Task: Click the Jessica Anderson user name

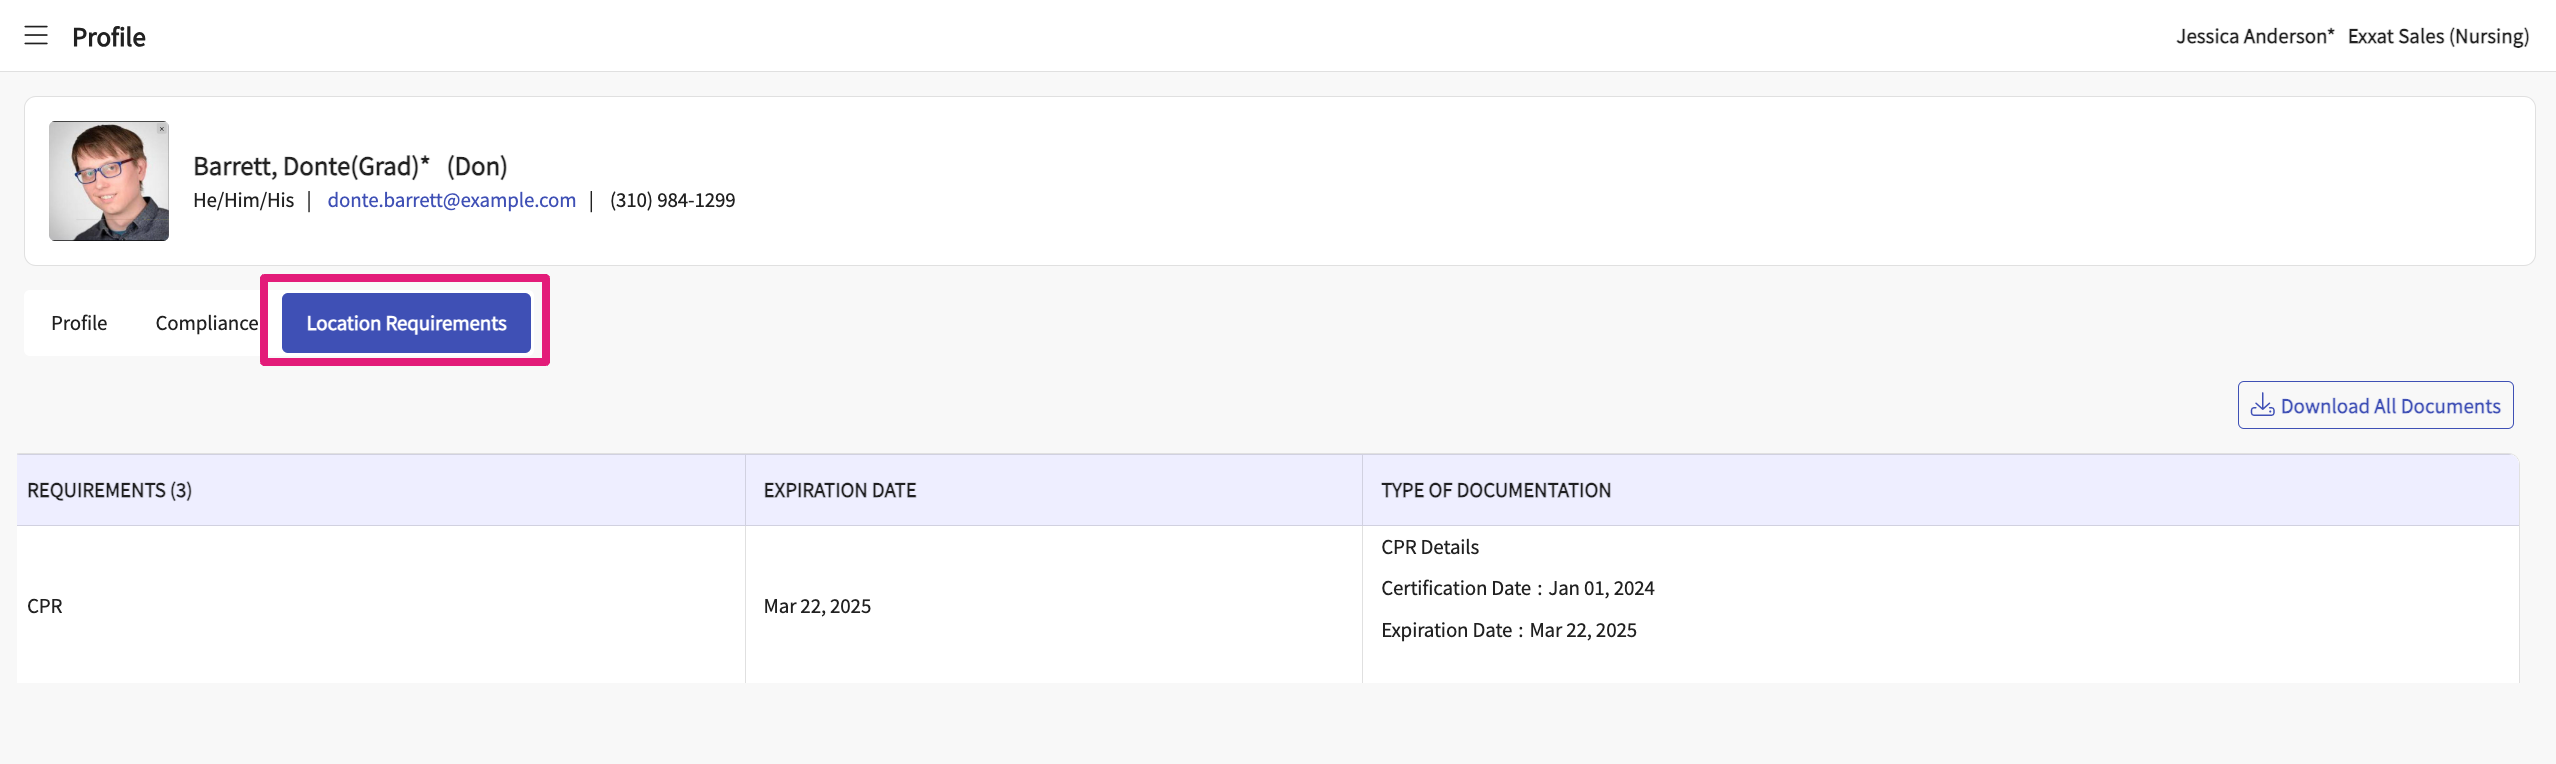Action: click(x=2254, y=36)
